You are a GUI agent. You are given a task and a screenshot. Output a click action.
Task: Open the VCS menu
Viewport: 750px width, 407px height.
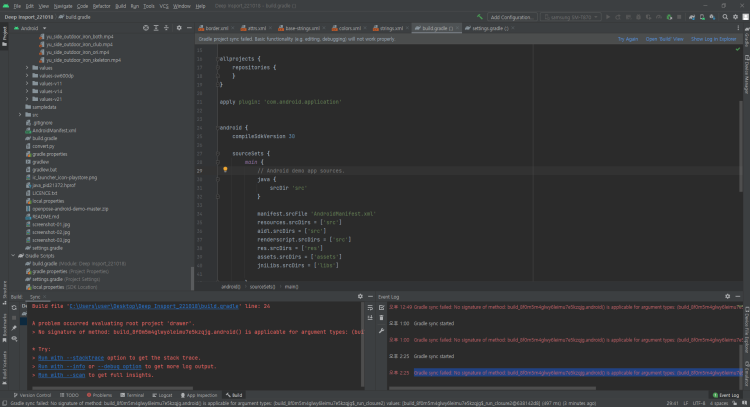pyautogui.click(x=164, y=6)
